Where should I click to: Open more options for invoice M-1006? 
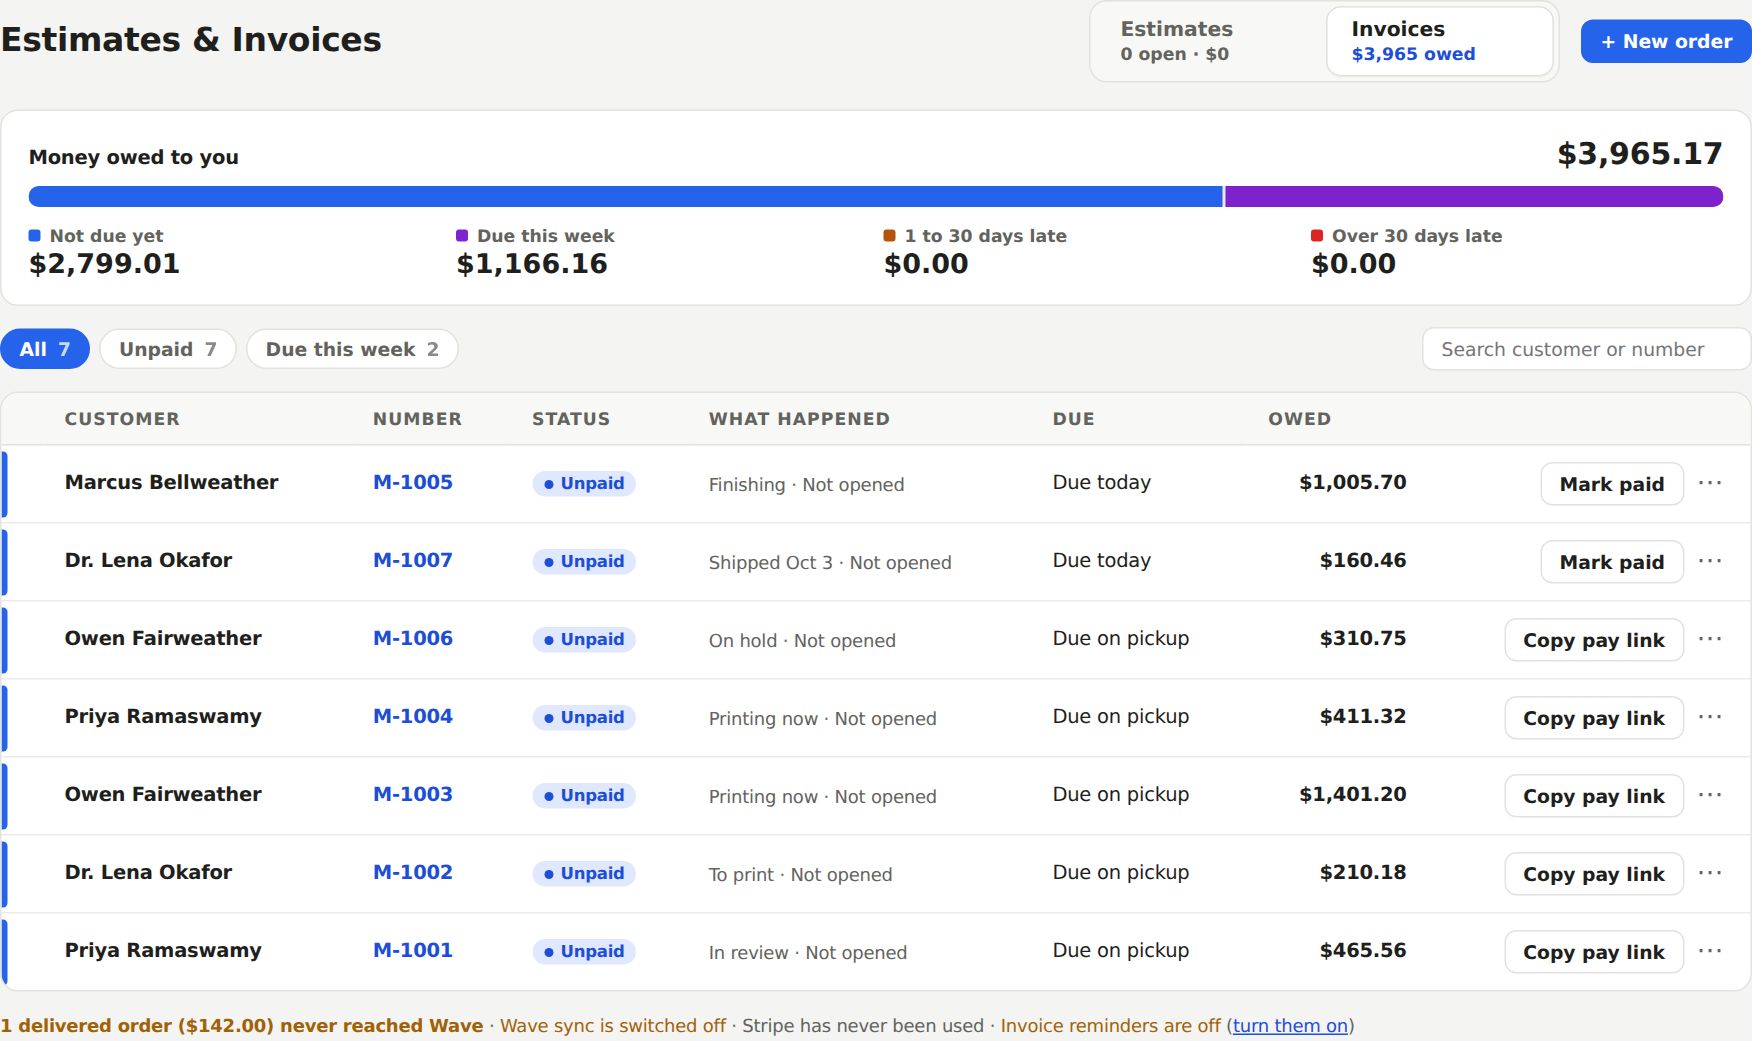tap(1709, 639)
